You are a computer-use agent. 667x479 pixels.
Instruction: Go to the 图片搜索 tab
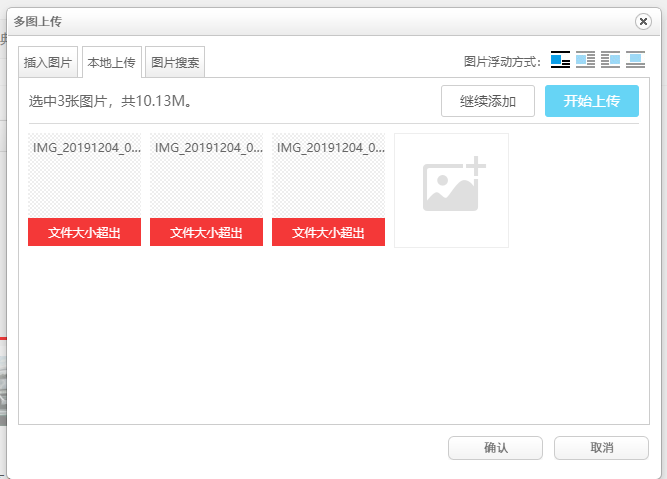click(x=175, y=62)
